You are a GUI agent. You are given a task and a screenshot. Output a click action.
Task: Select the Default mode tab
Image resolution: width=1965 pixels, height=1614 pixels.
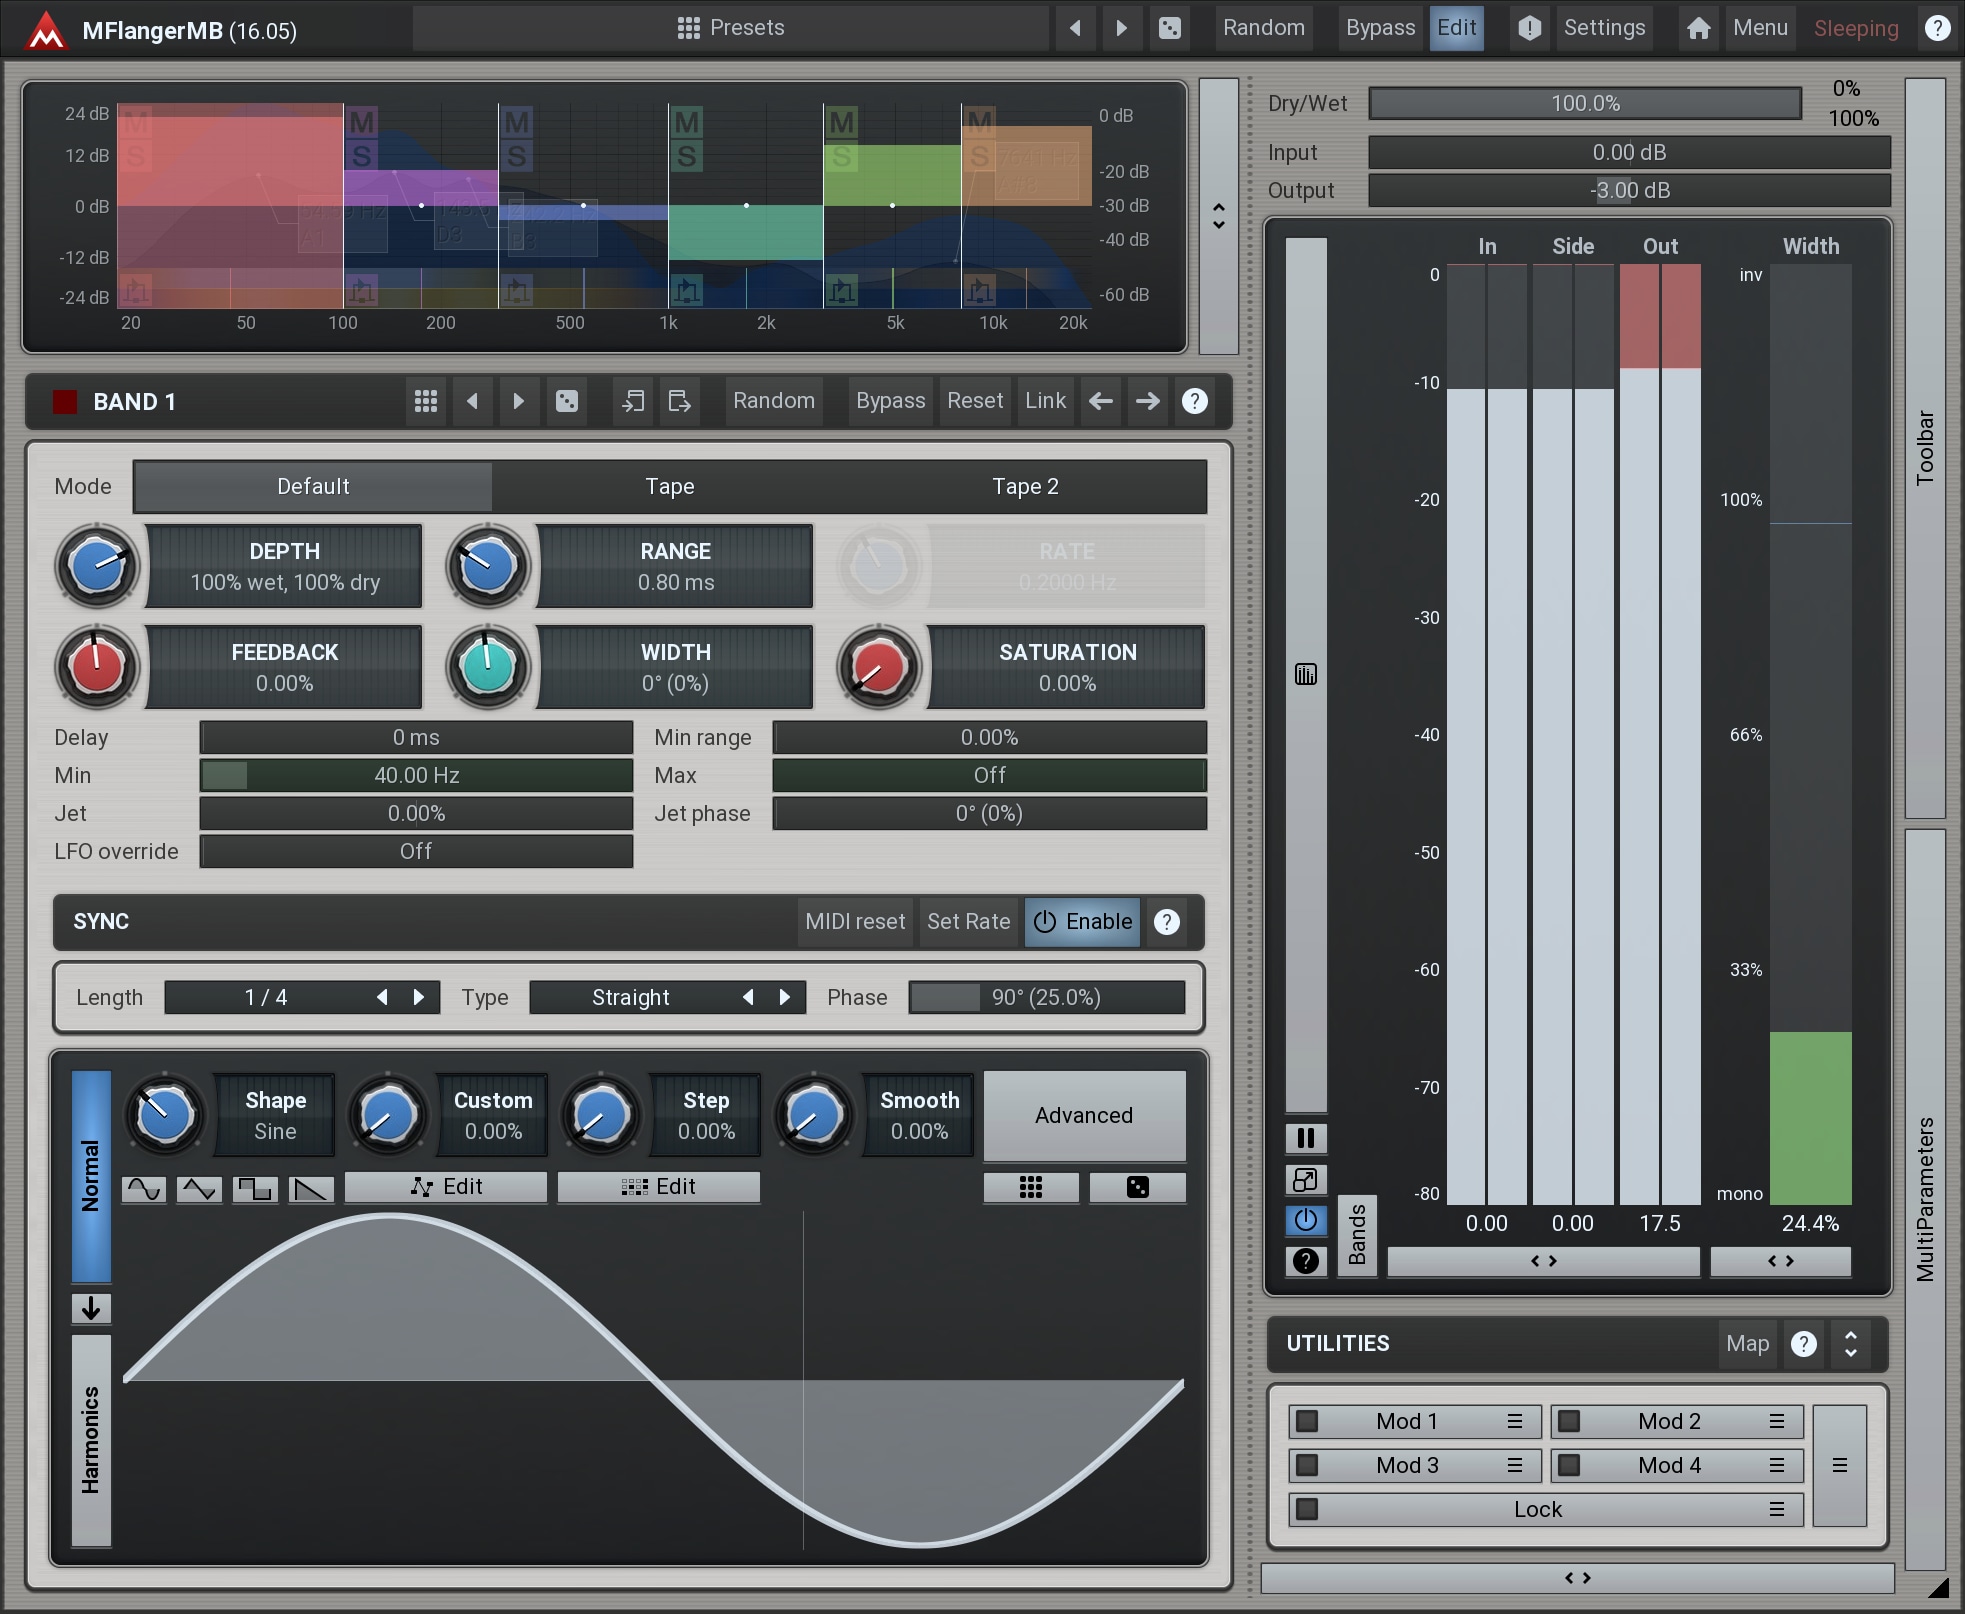coord(313,486)
